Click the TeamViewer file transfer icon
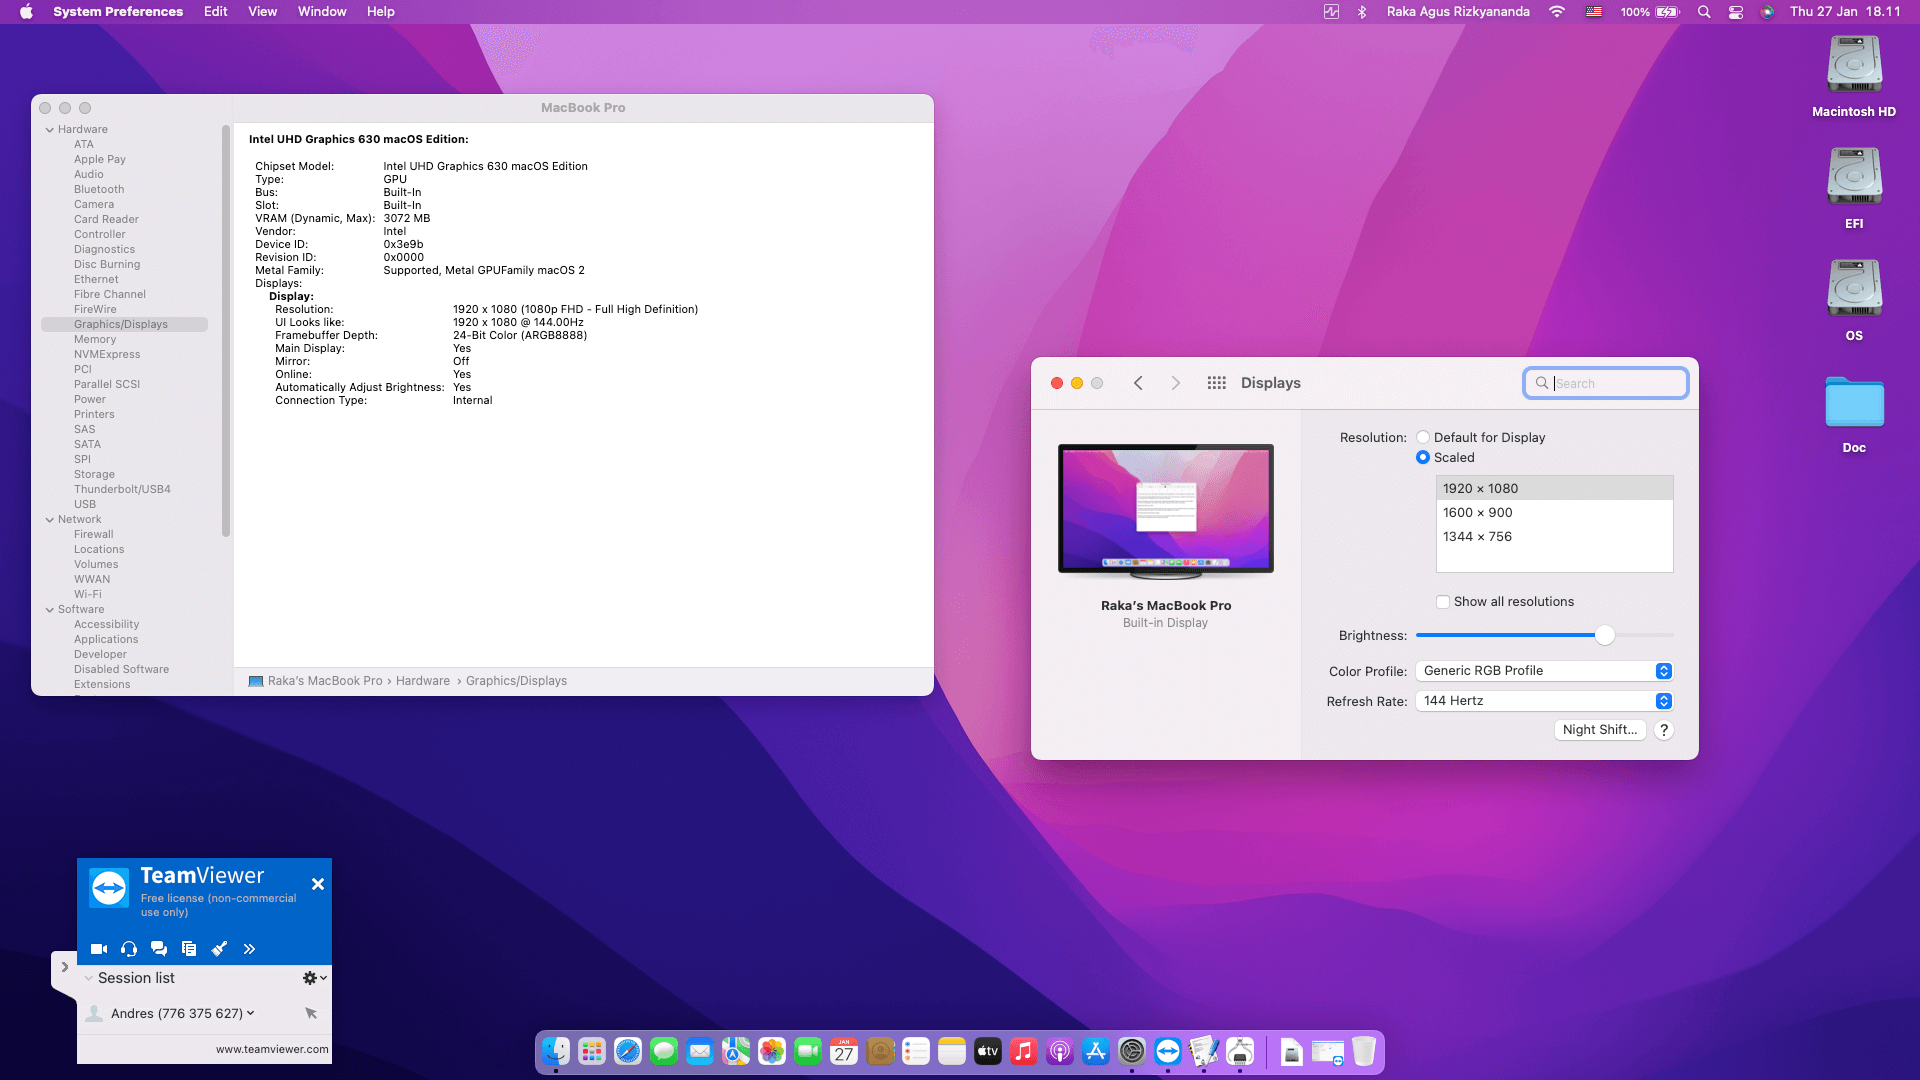Image resolution: width=1920 pixels, height=1080 pixels. [x=189, y=949]
